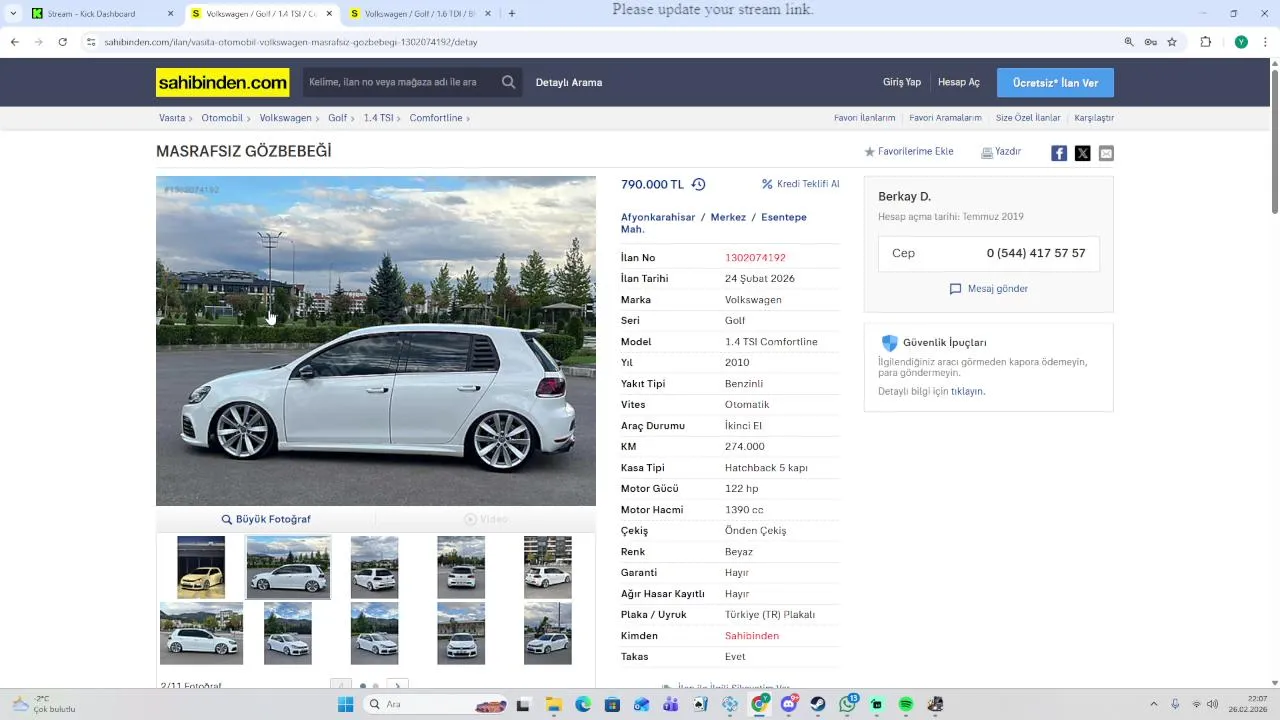This screenshot has width=1280, height=720.
Task: Share the listing by email envelope
Action: pyautogui.click(x=1106, y=153)
